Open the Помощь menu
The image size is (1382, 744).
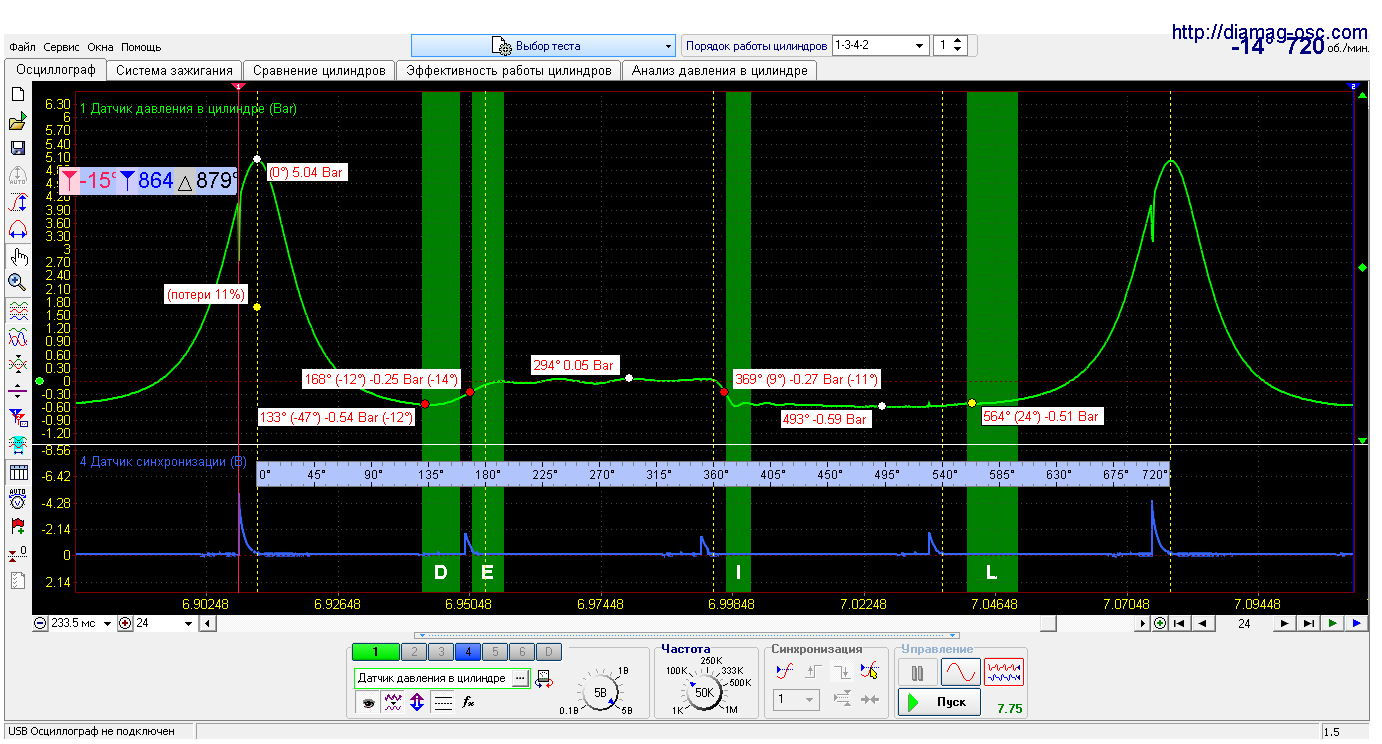[x=141, y=47]
